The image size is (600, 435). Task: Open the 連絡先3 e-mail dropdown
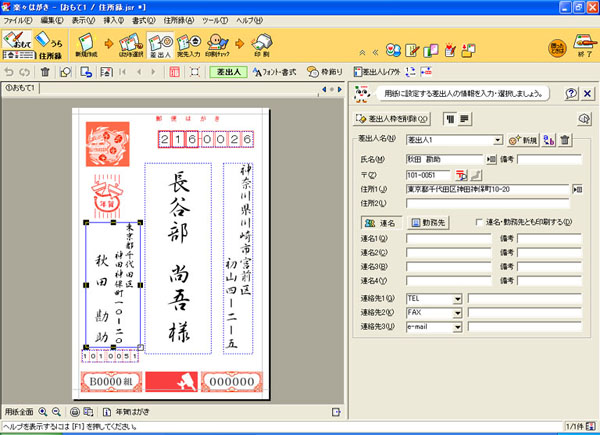click(457, 326)
